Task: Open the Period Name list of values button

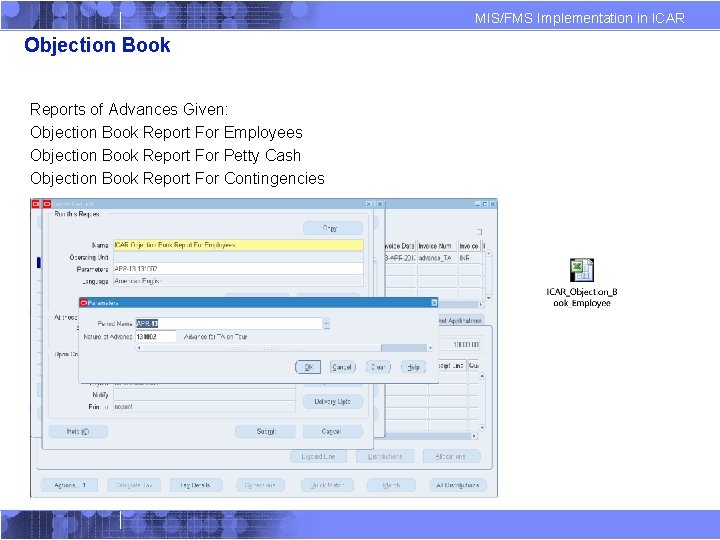Action: coord(326,324)
